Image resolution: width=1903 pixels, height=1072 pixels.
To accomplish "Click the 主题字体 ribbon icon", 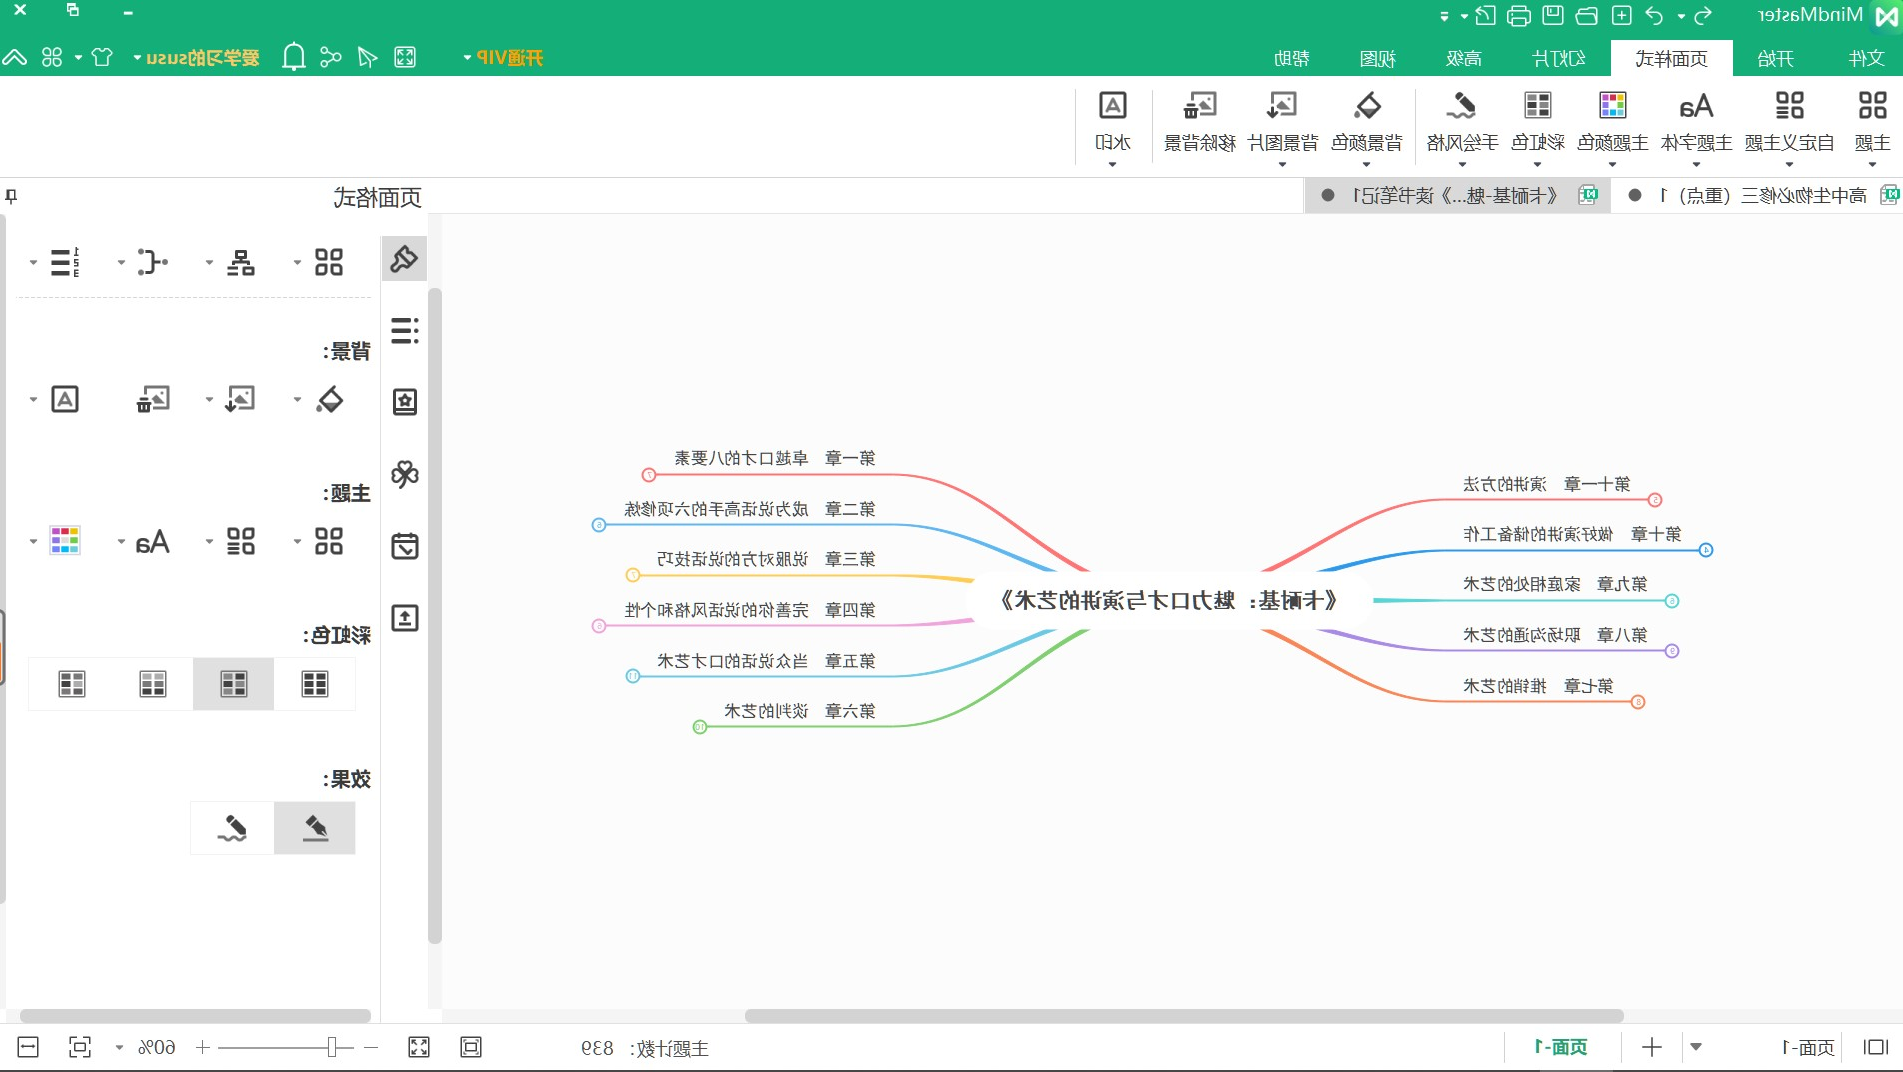I will click(x=1696, y=120).
